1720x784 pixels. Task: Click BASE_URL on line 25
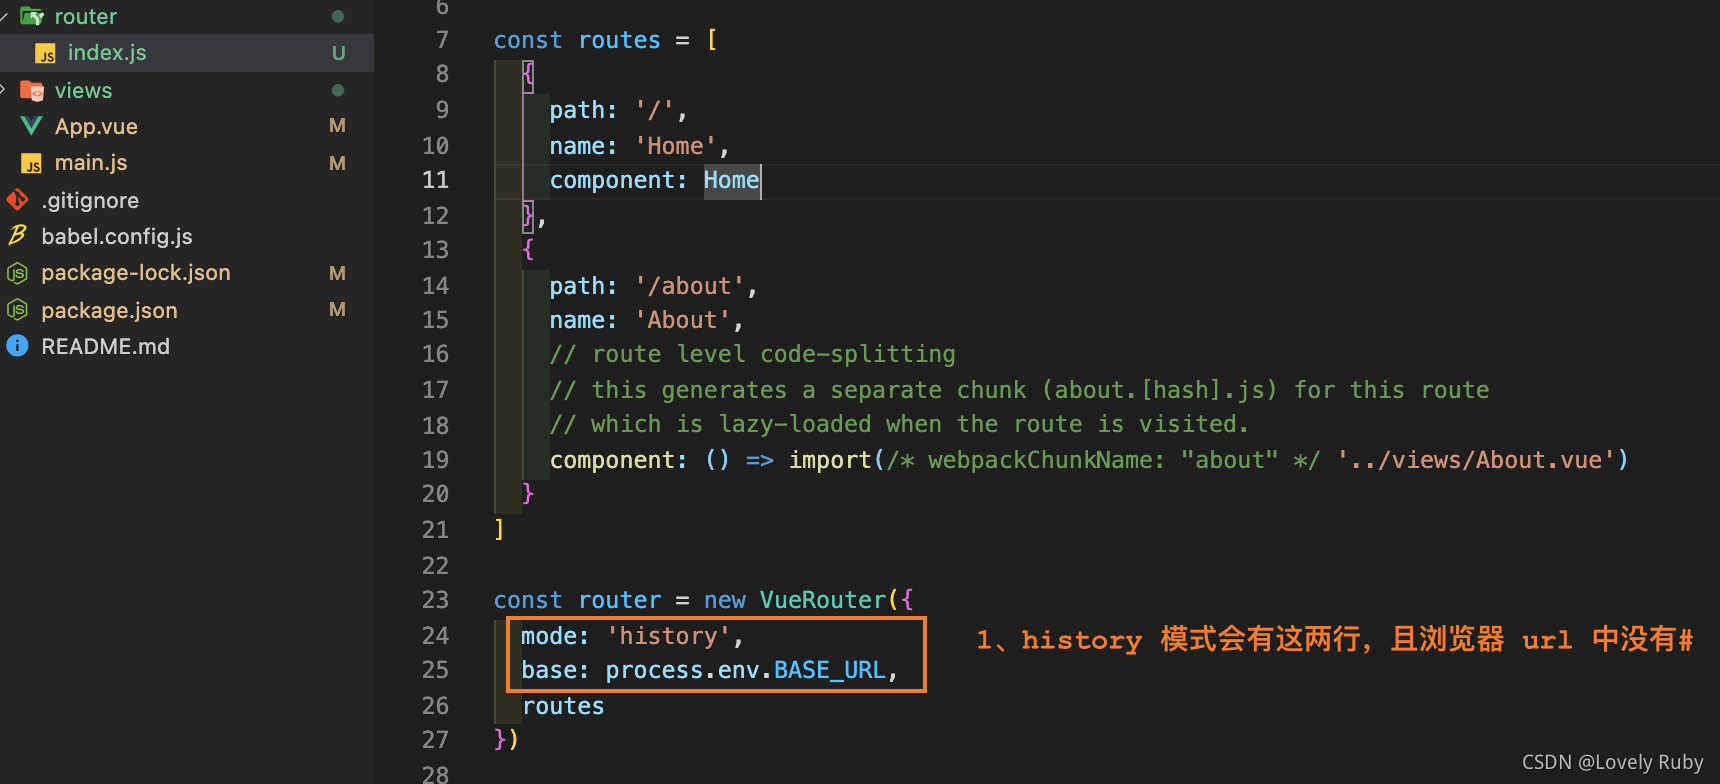tap(830, 670)
